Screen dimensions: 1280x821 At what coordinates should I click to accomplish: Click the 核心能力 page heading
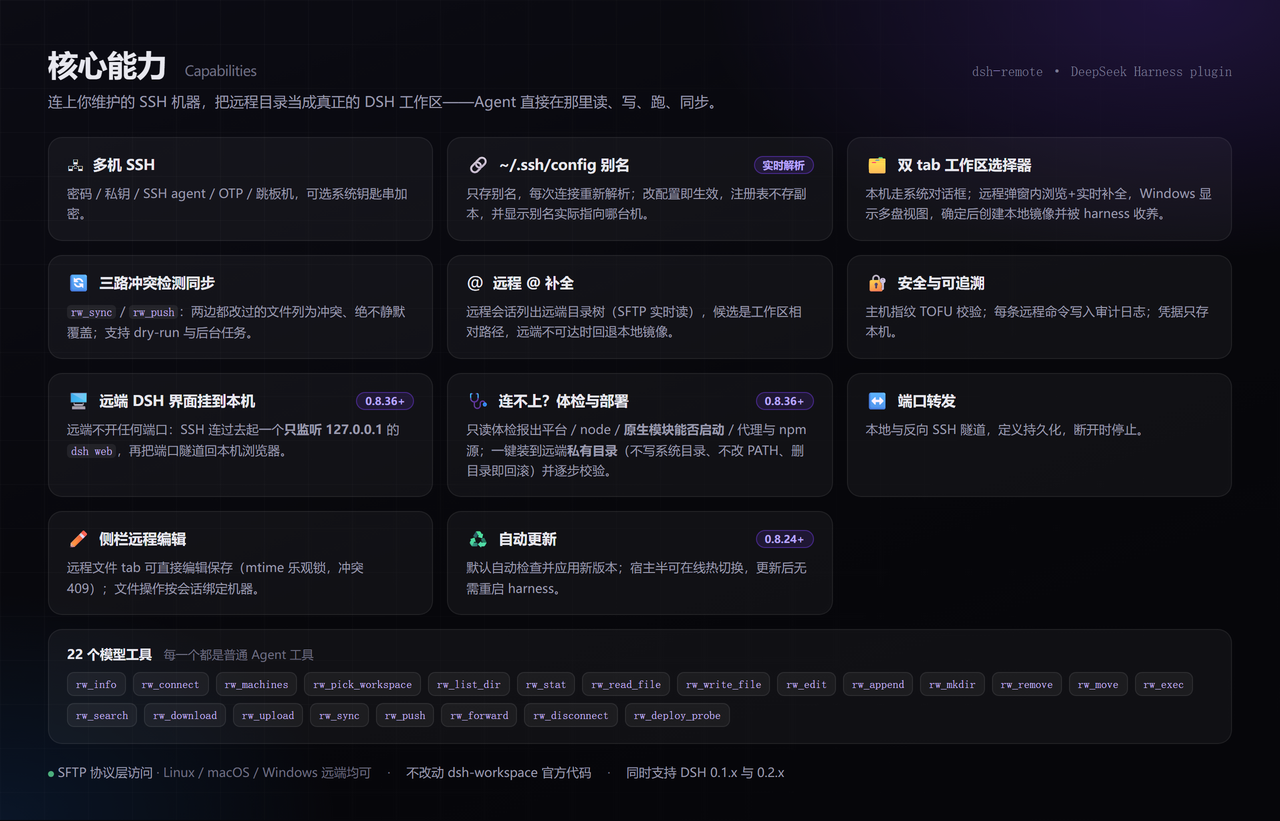click(x=107, y=66)
